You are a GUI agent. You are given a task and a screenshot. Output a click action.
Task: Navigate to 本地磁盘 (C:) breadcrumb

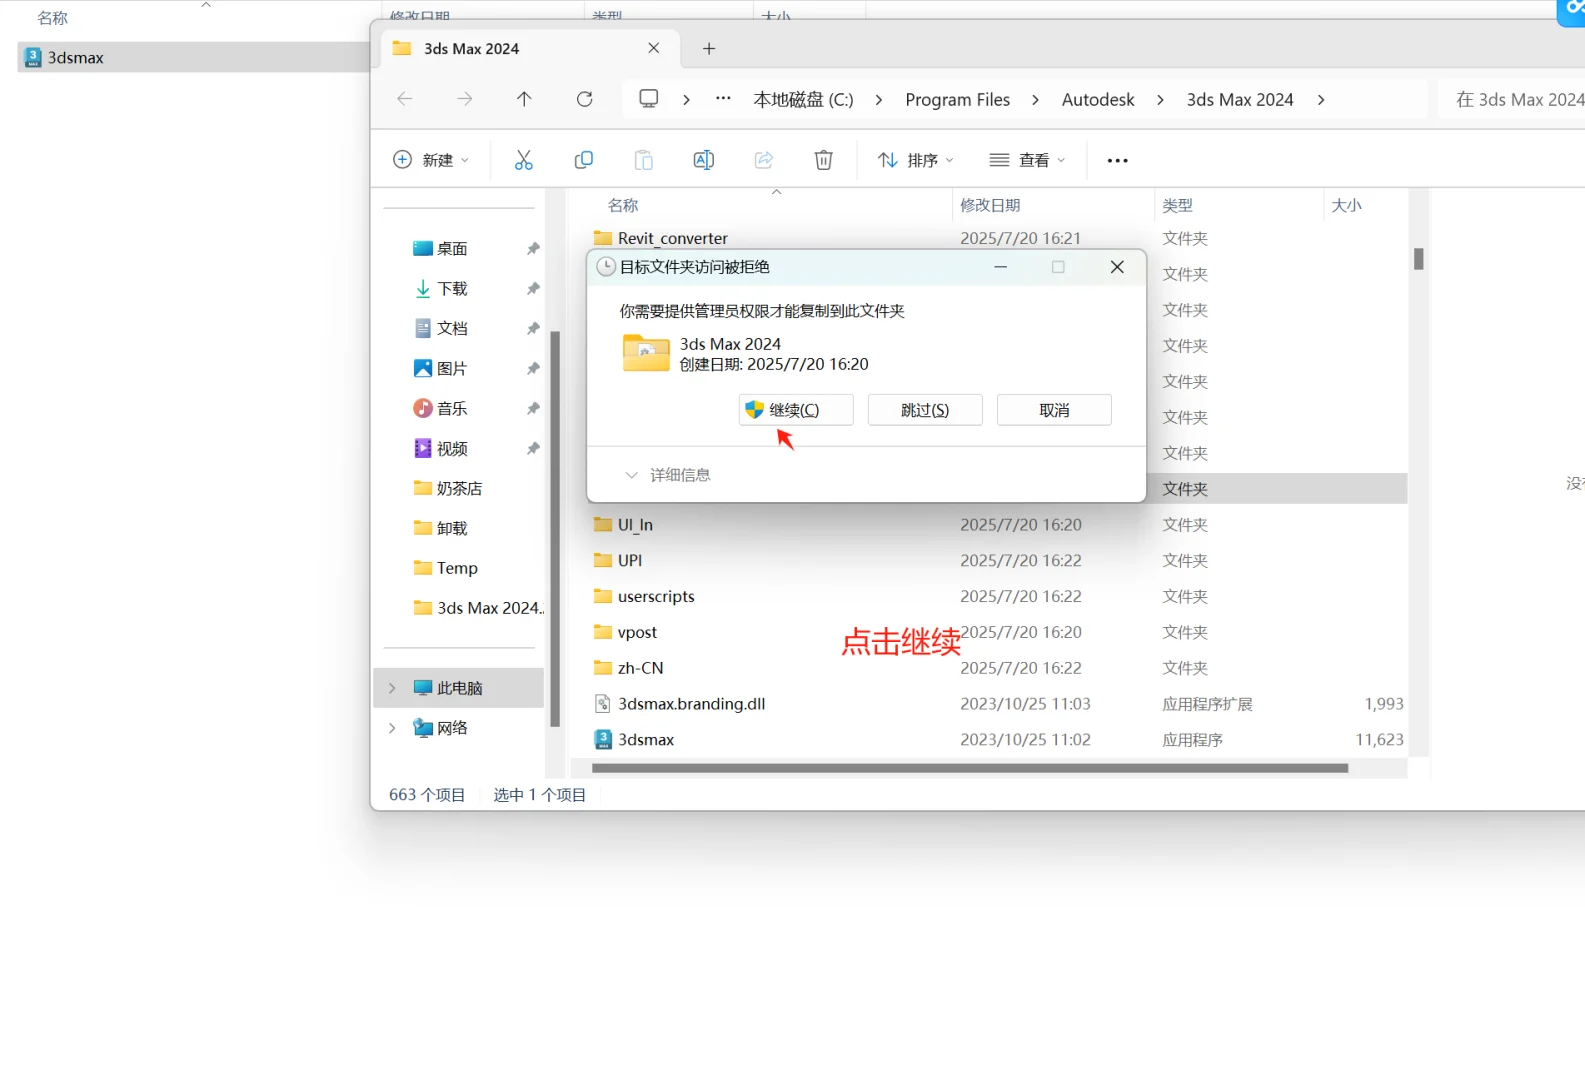pos(803,99)
